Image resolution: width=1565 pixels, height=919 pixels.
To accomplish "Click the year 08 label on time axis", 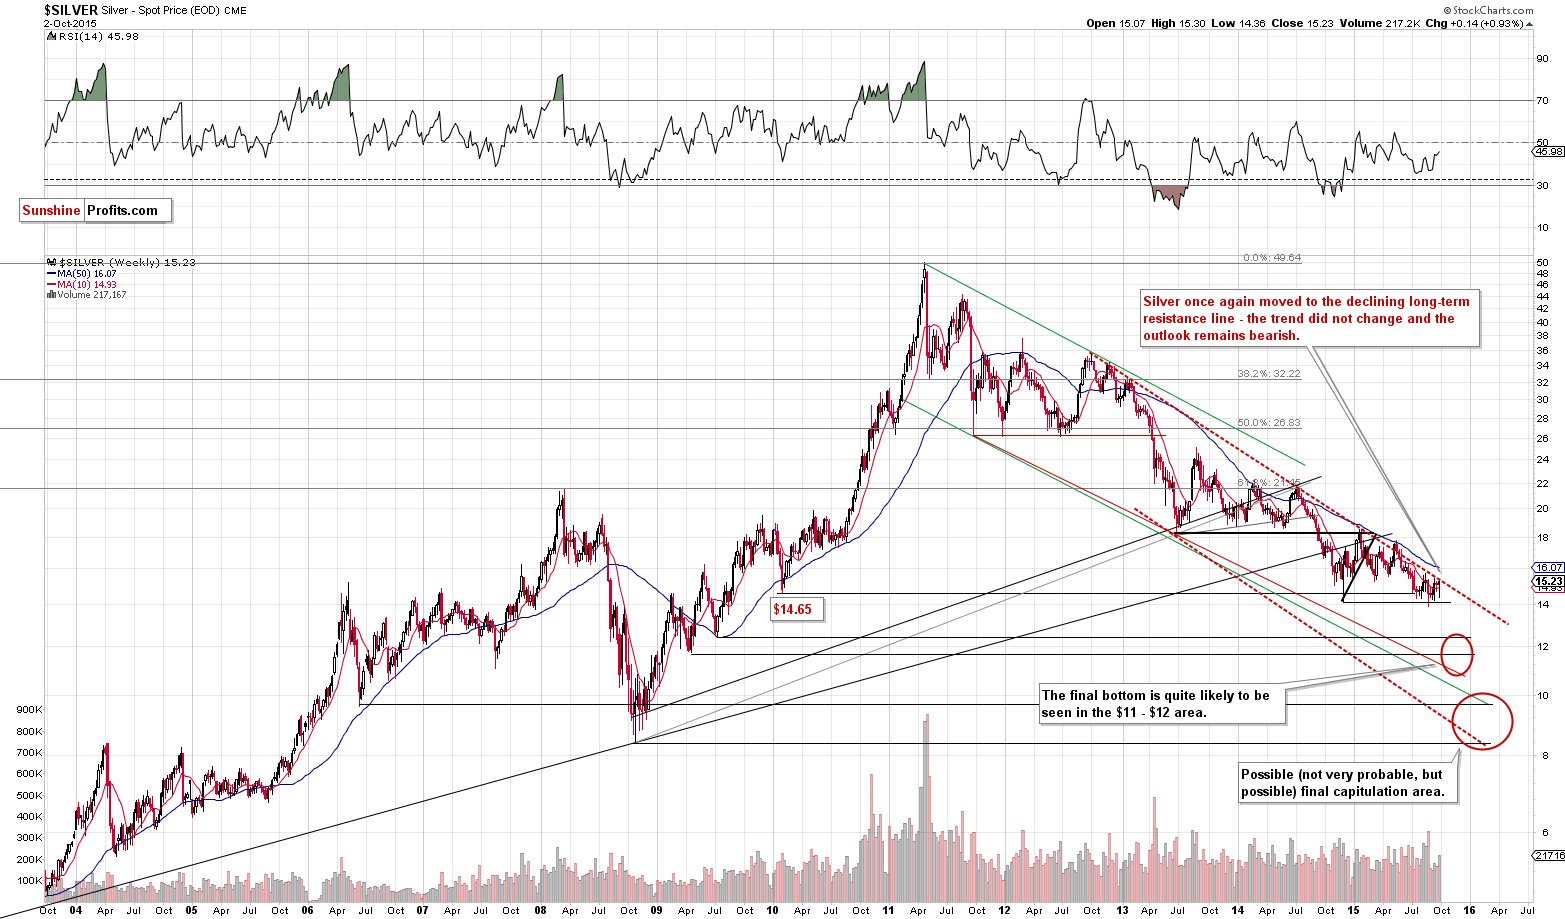I will (540, 911).
